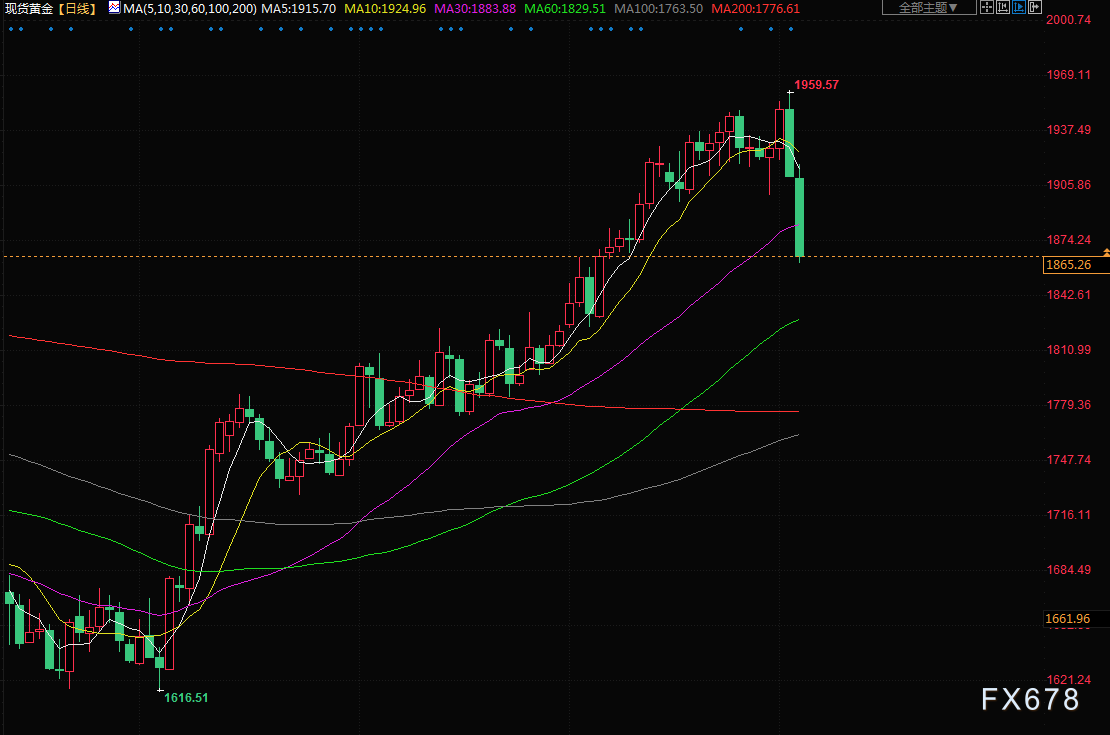
Task: Click the MA indicator icon
Action: (x=114, y=8)
